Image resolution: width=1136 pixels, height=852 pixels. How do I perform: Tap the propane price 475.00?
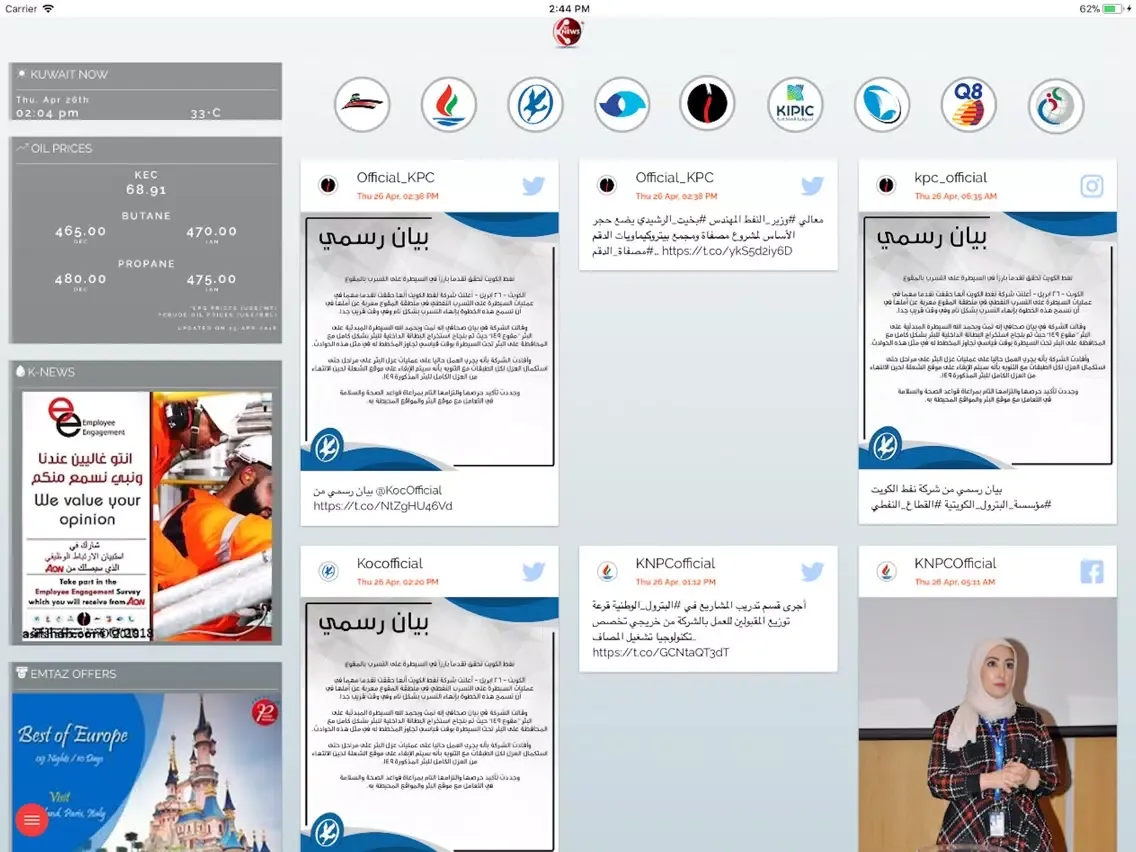(x=212, y=279)
